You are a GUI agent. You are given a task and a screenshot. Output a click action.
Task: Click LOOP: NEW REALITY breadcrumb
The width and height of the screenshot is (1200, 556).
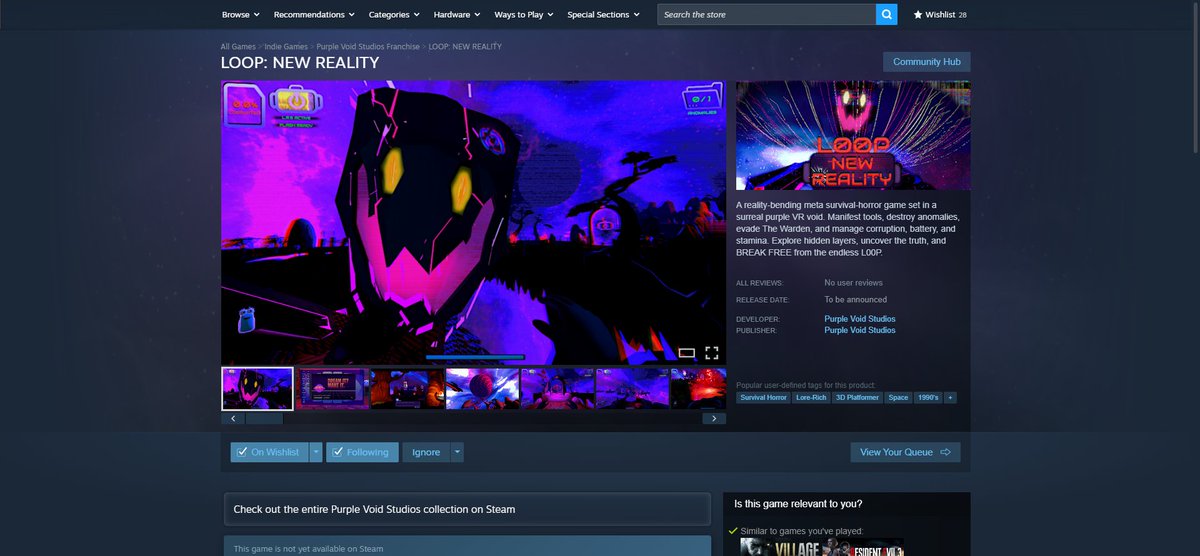[x=465, y=46]
